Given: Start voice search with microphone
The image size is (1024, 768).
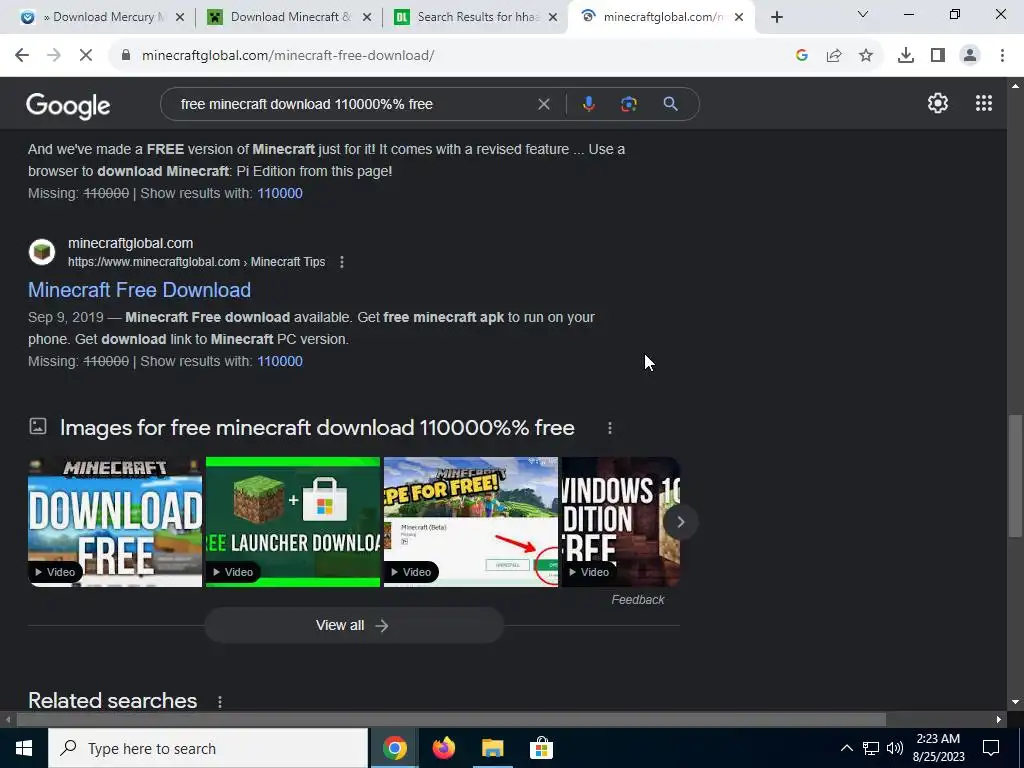Looking at the screenshot, I should click(x=588, y=104).
